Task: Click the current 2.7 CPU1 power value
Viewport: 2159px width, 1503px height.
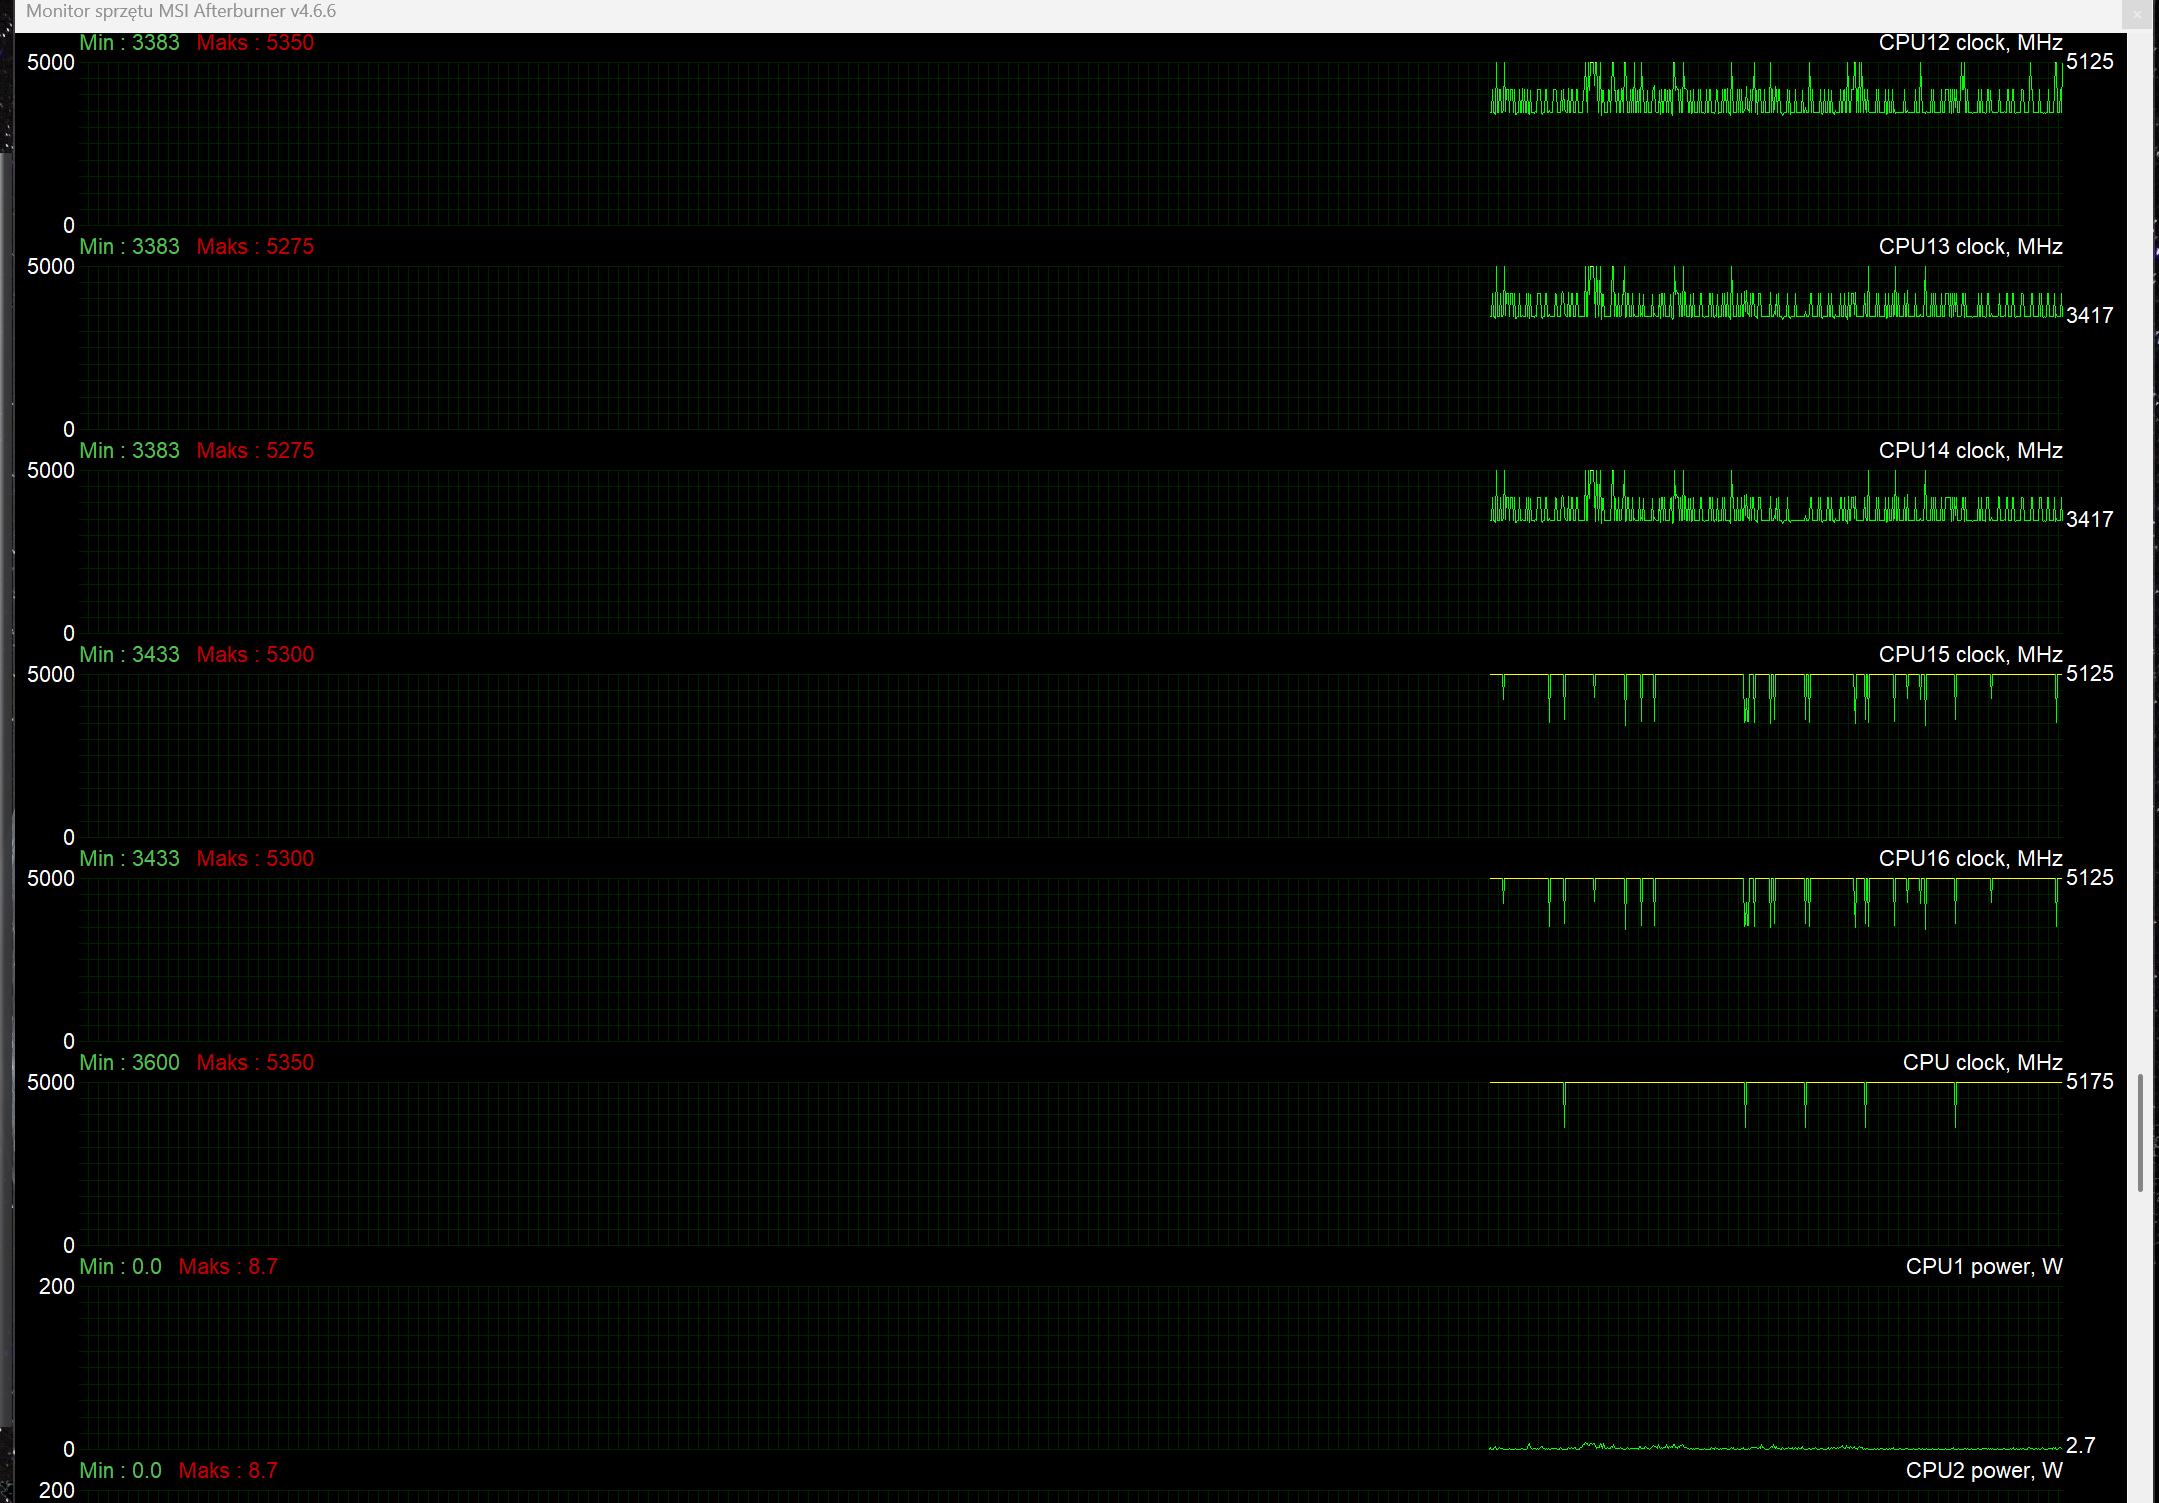Action: pos(2080,1446)
